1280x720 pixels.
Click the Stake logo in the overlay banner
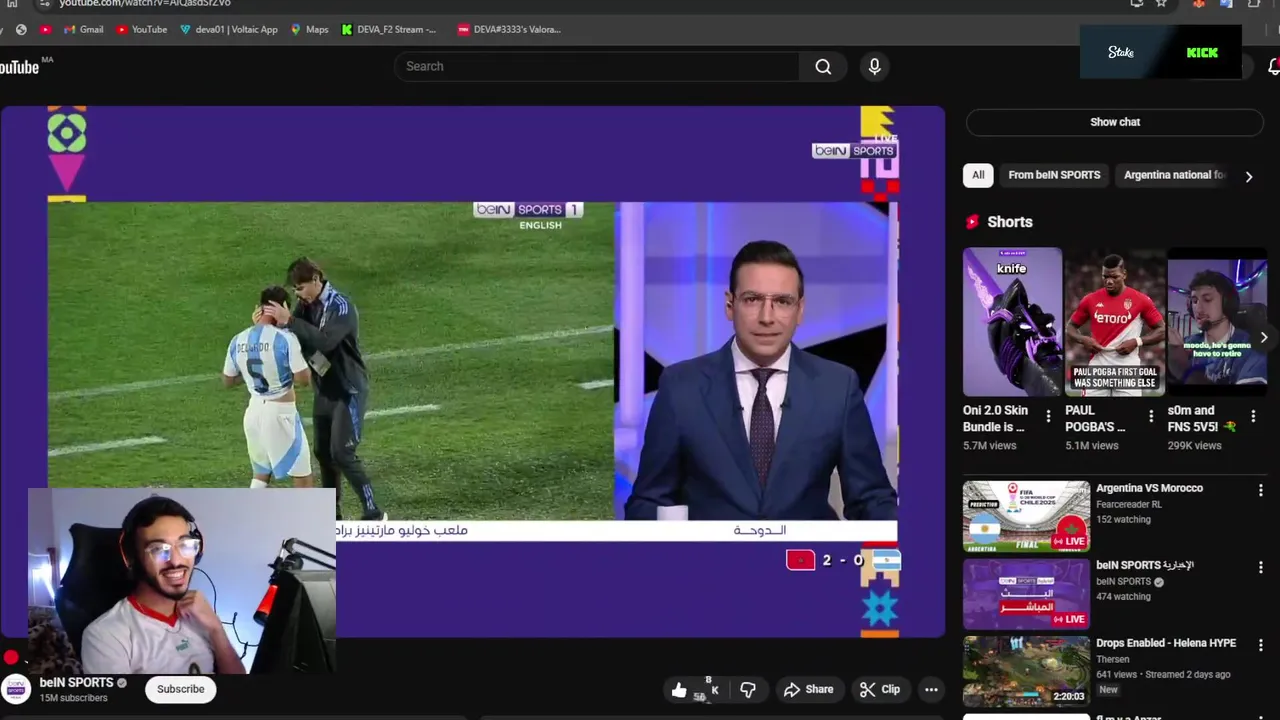[x=1121, y=52]
